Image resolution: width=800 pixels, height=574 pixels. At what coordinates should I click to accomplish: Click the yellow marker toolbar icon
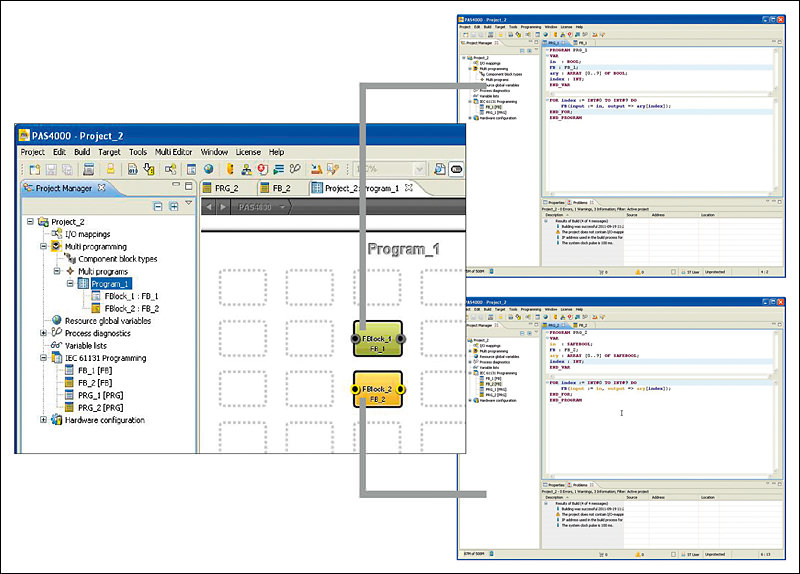point(230,169)
